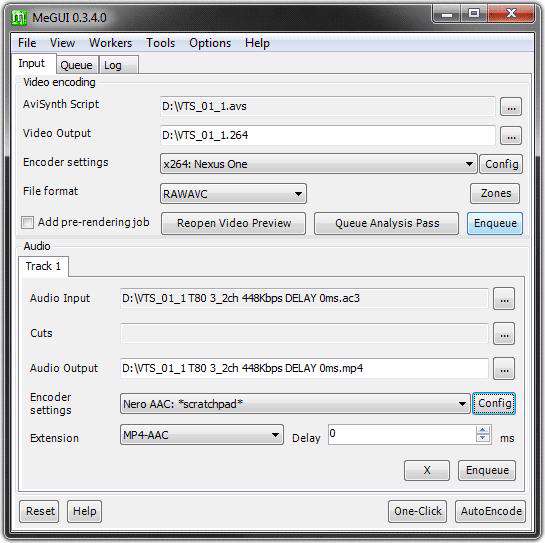The image size is (545, 543).
Task: Open audio encoder Config button
Action: 494,404
